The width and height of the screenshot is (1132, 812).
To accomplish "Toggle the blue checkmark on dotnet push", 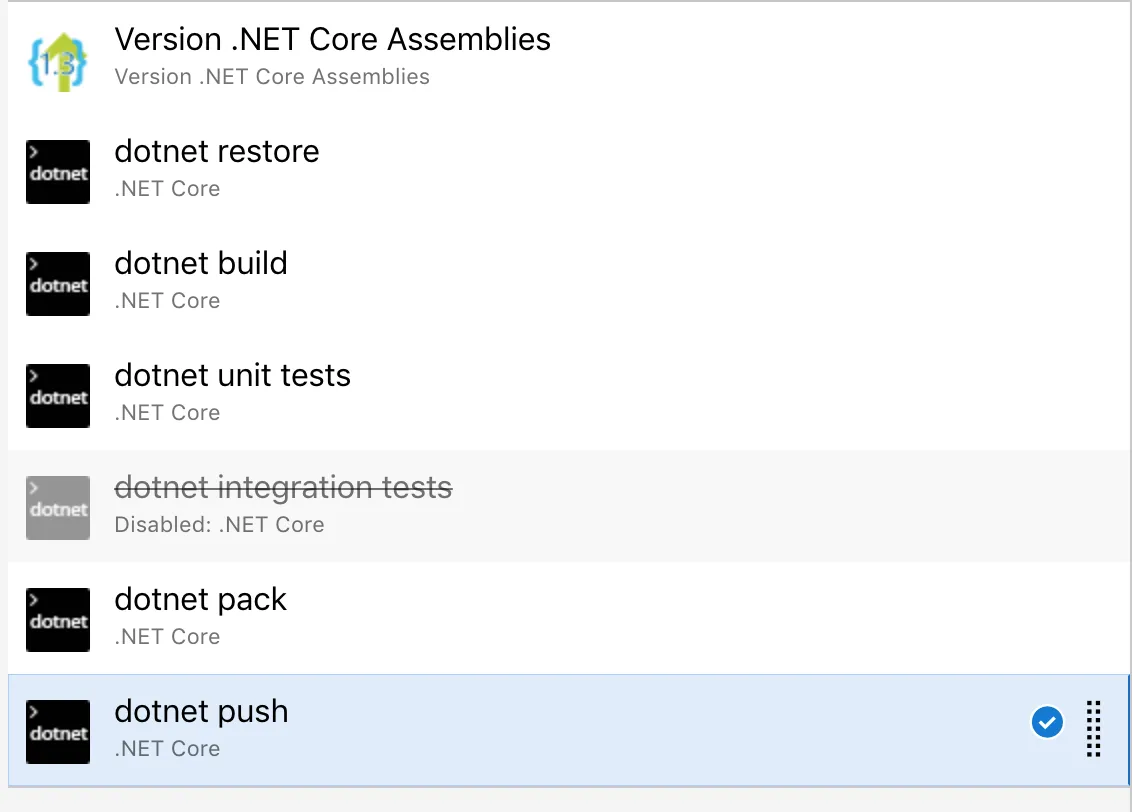I will [1047, 721].
